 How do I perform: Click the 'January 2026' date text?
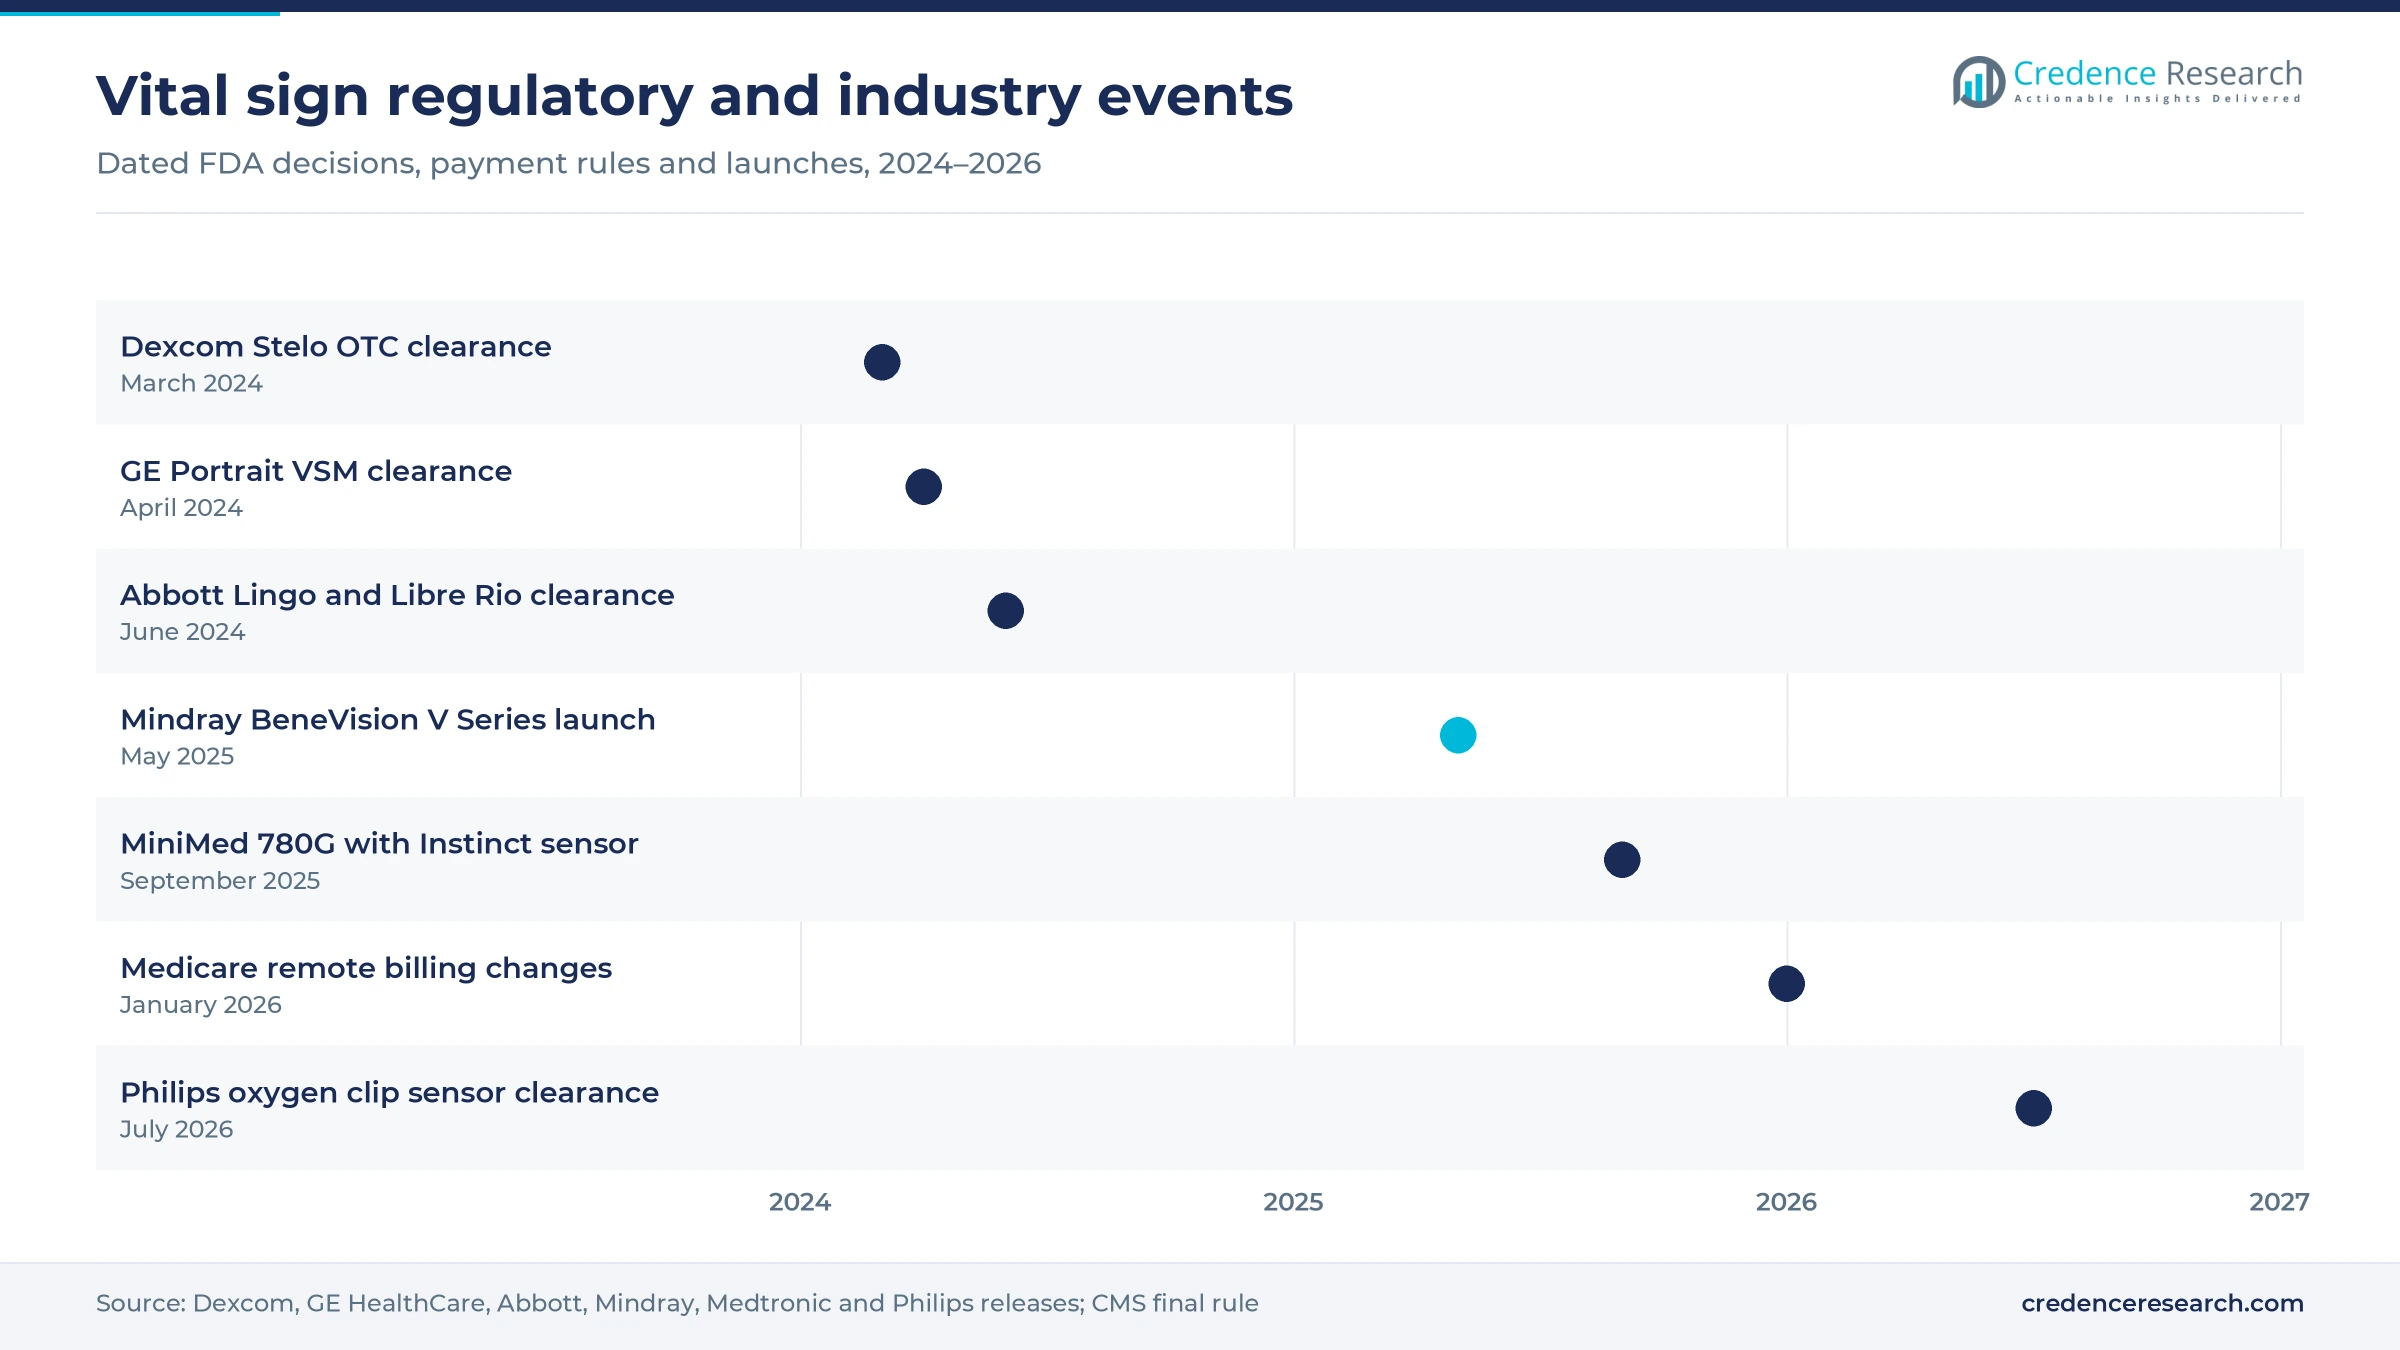pyautogui.click(x=200, y=1005)
